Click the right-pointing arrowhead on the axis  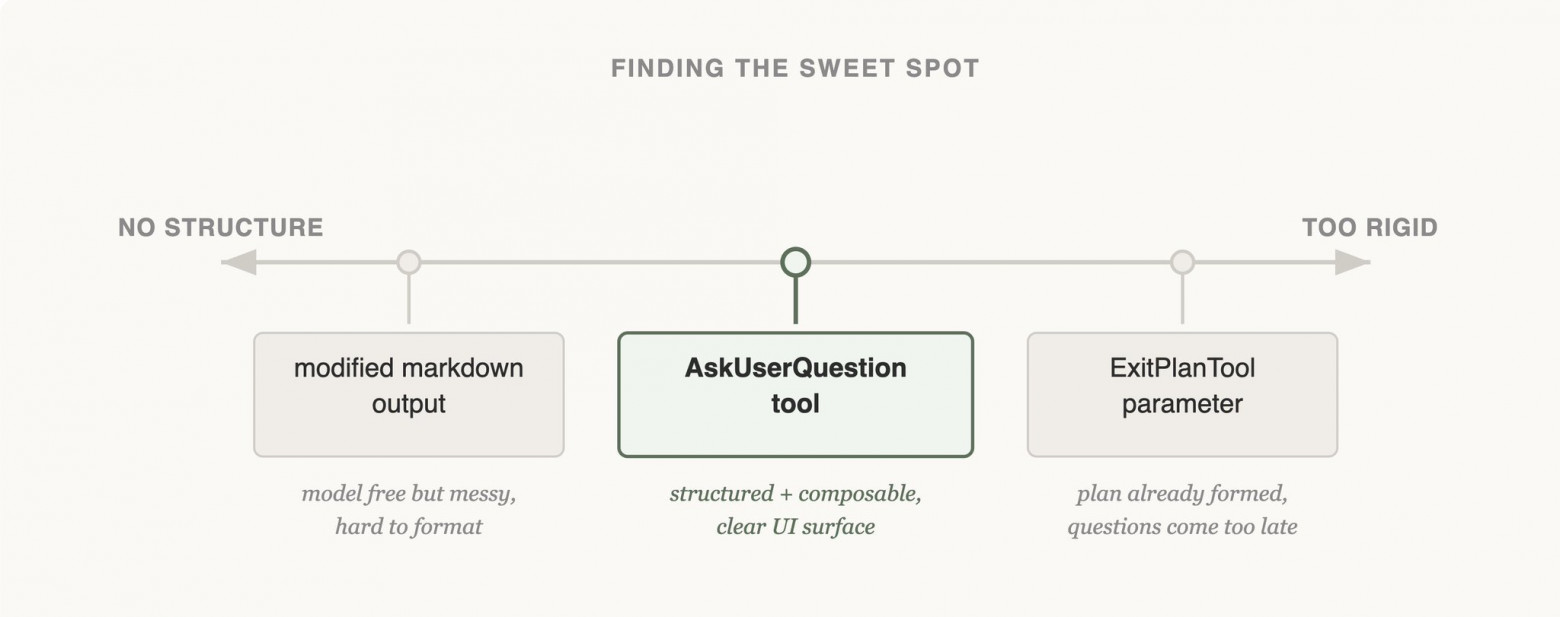tap(1352, 262)
